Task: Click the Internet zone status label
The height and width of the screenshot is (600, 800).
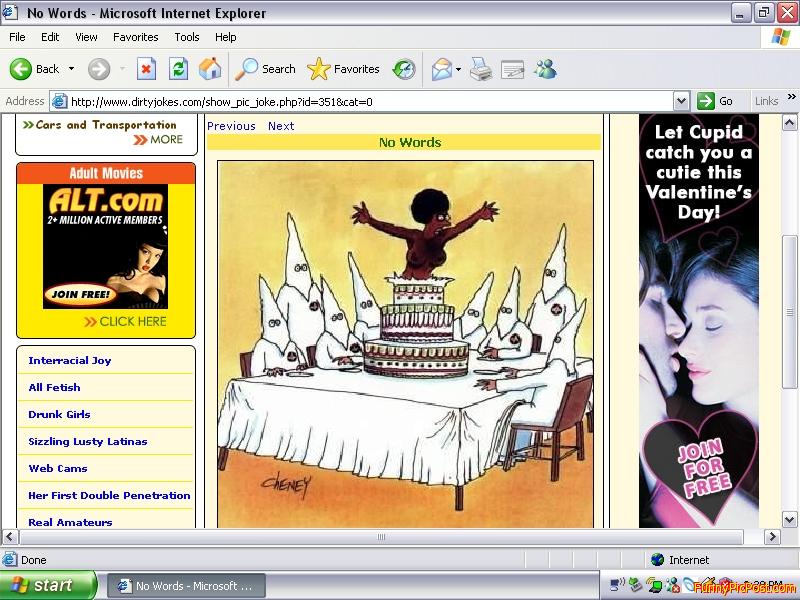Action: coord(689,560)
